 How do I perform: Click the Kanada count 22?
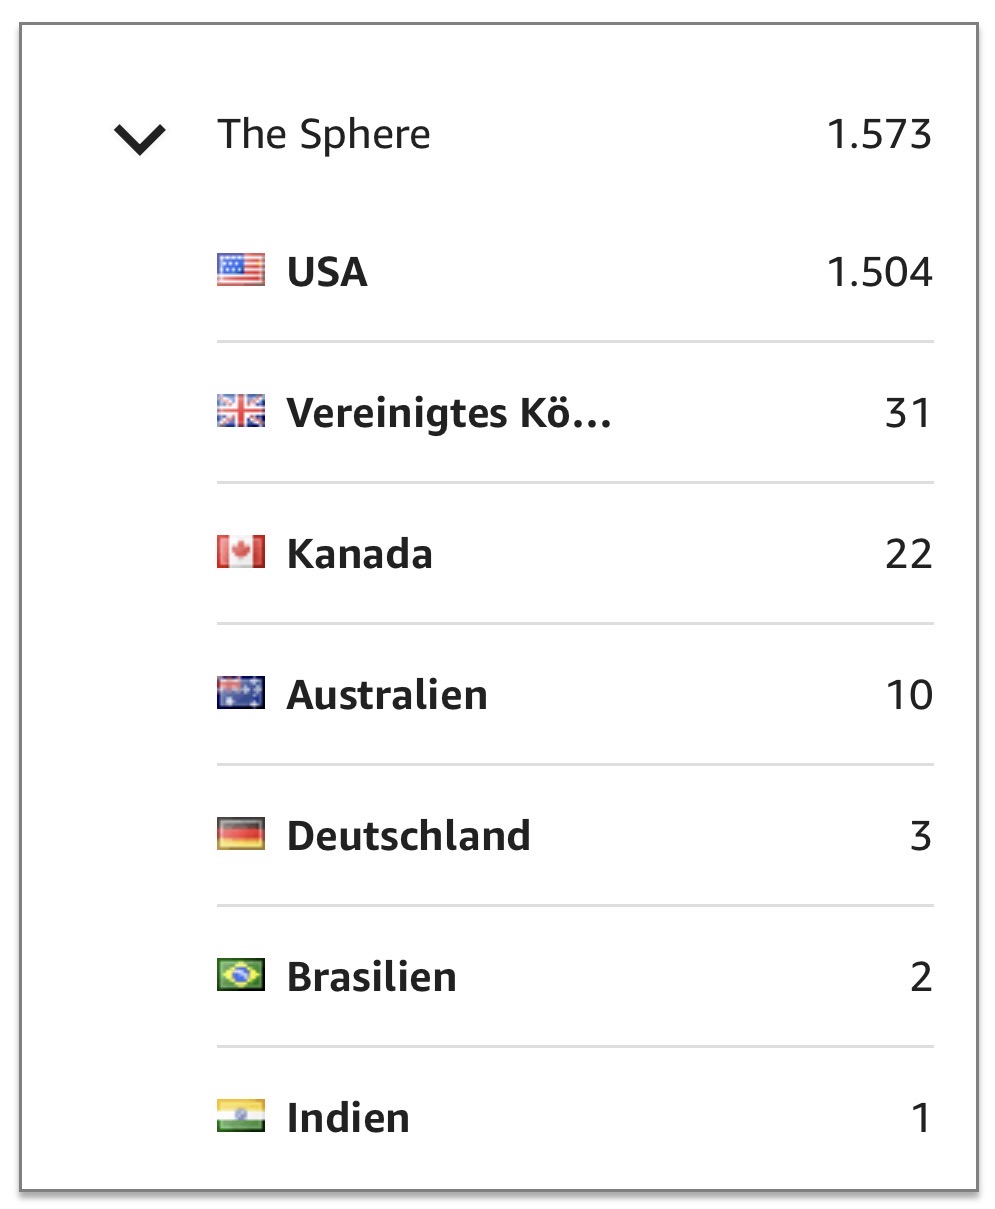pos(909,554)
